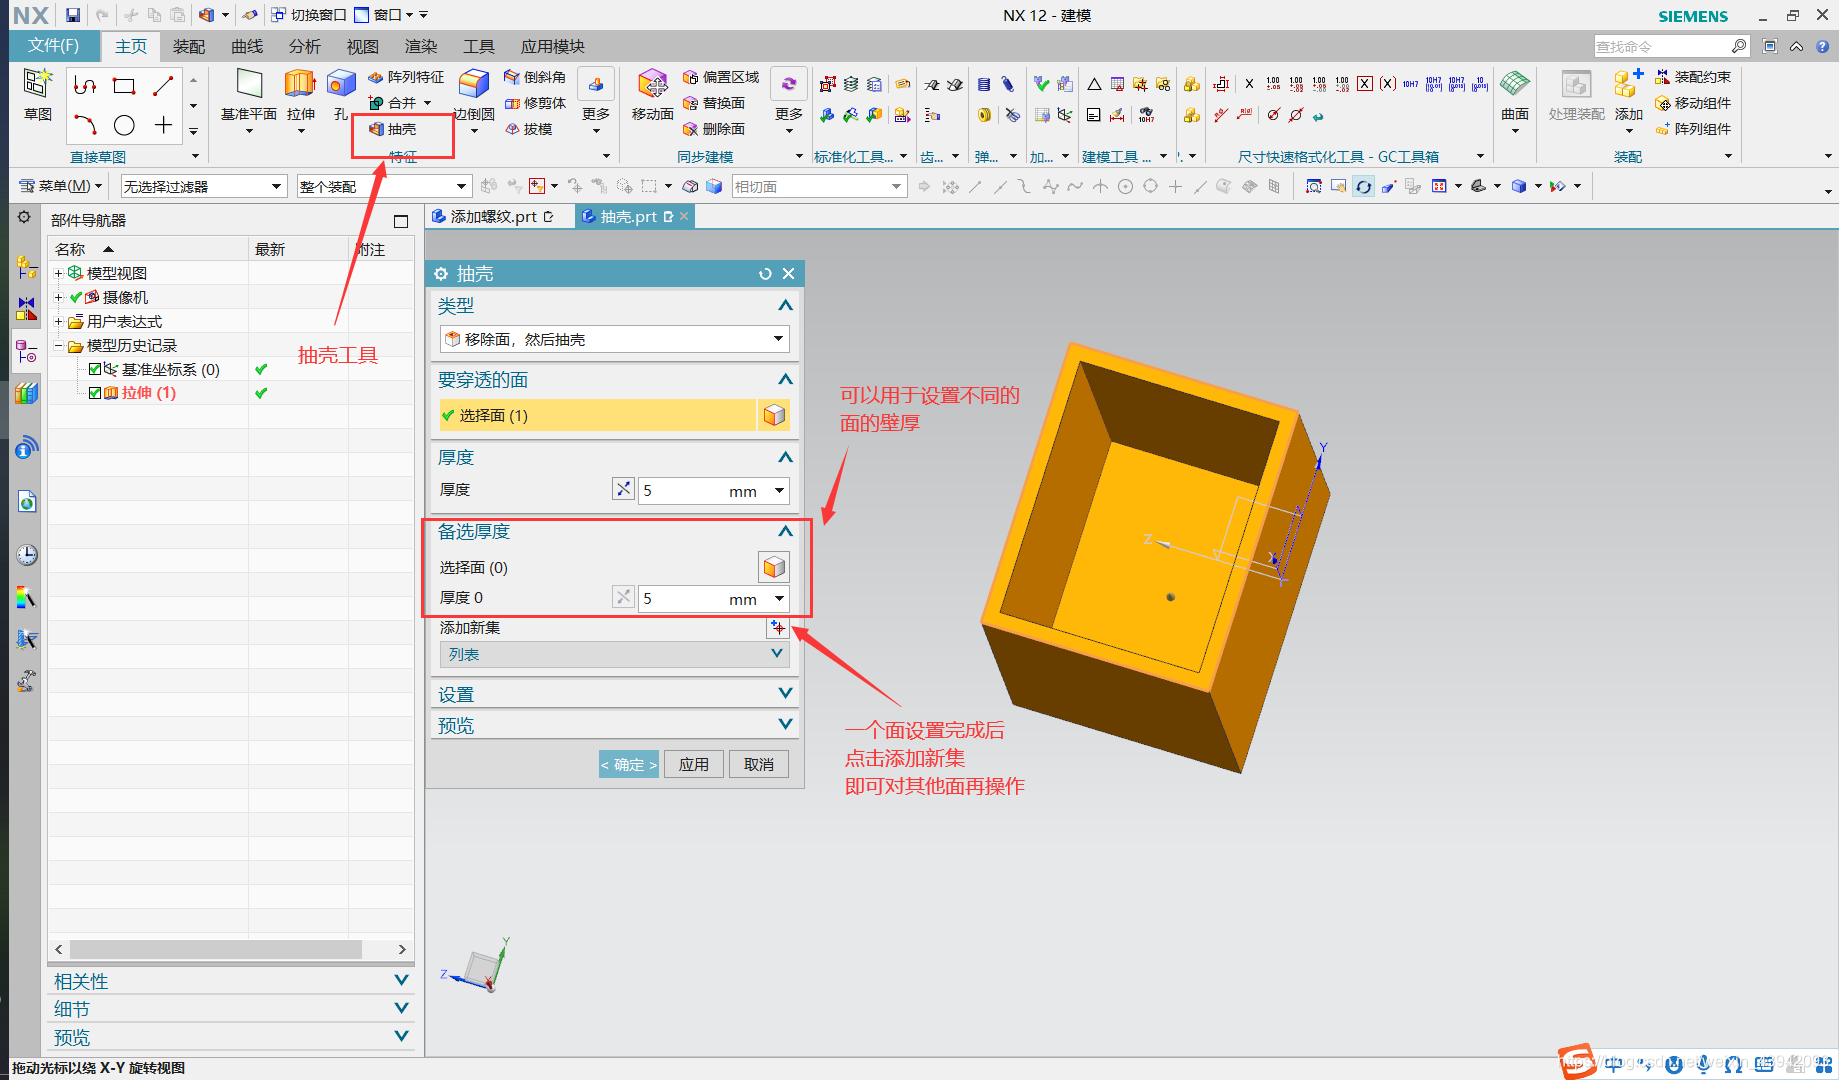Collapse the 类型 section
This screenshot has height=1080, width=1839.
pos(785,305)
